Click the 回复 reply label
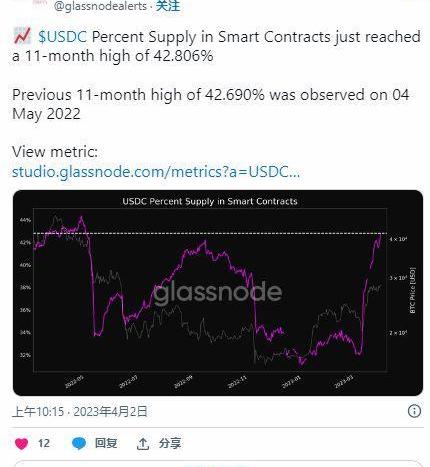The height and width of the screenshot is (467, 430). [x=106, y=443]
